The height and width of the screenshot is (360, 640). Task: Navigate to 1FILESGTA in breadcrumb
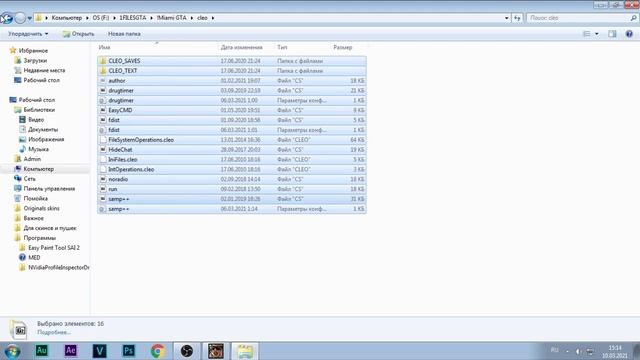(x=133, y=18)
